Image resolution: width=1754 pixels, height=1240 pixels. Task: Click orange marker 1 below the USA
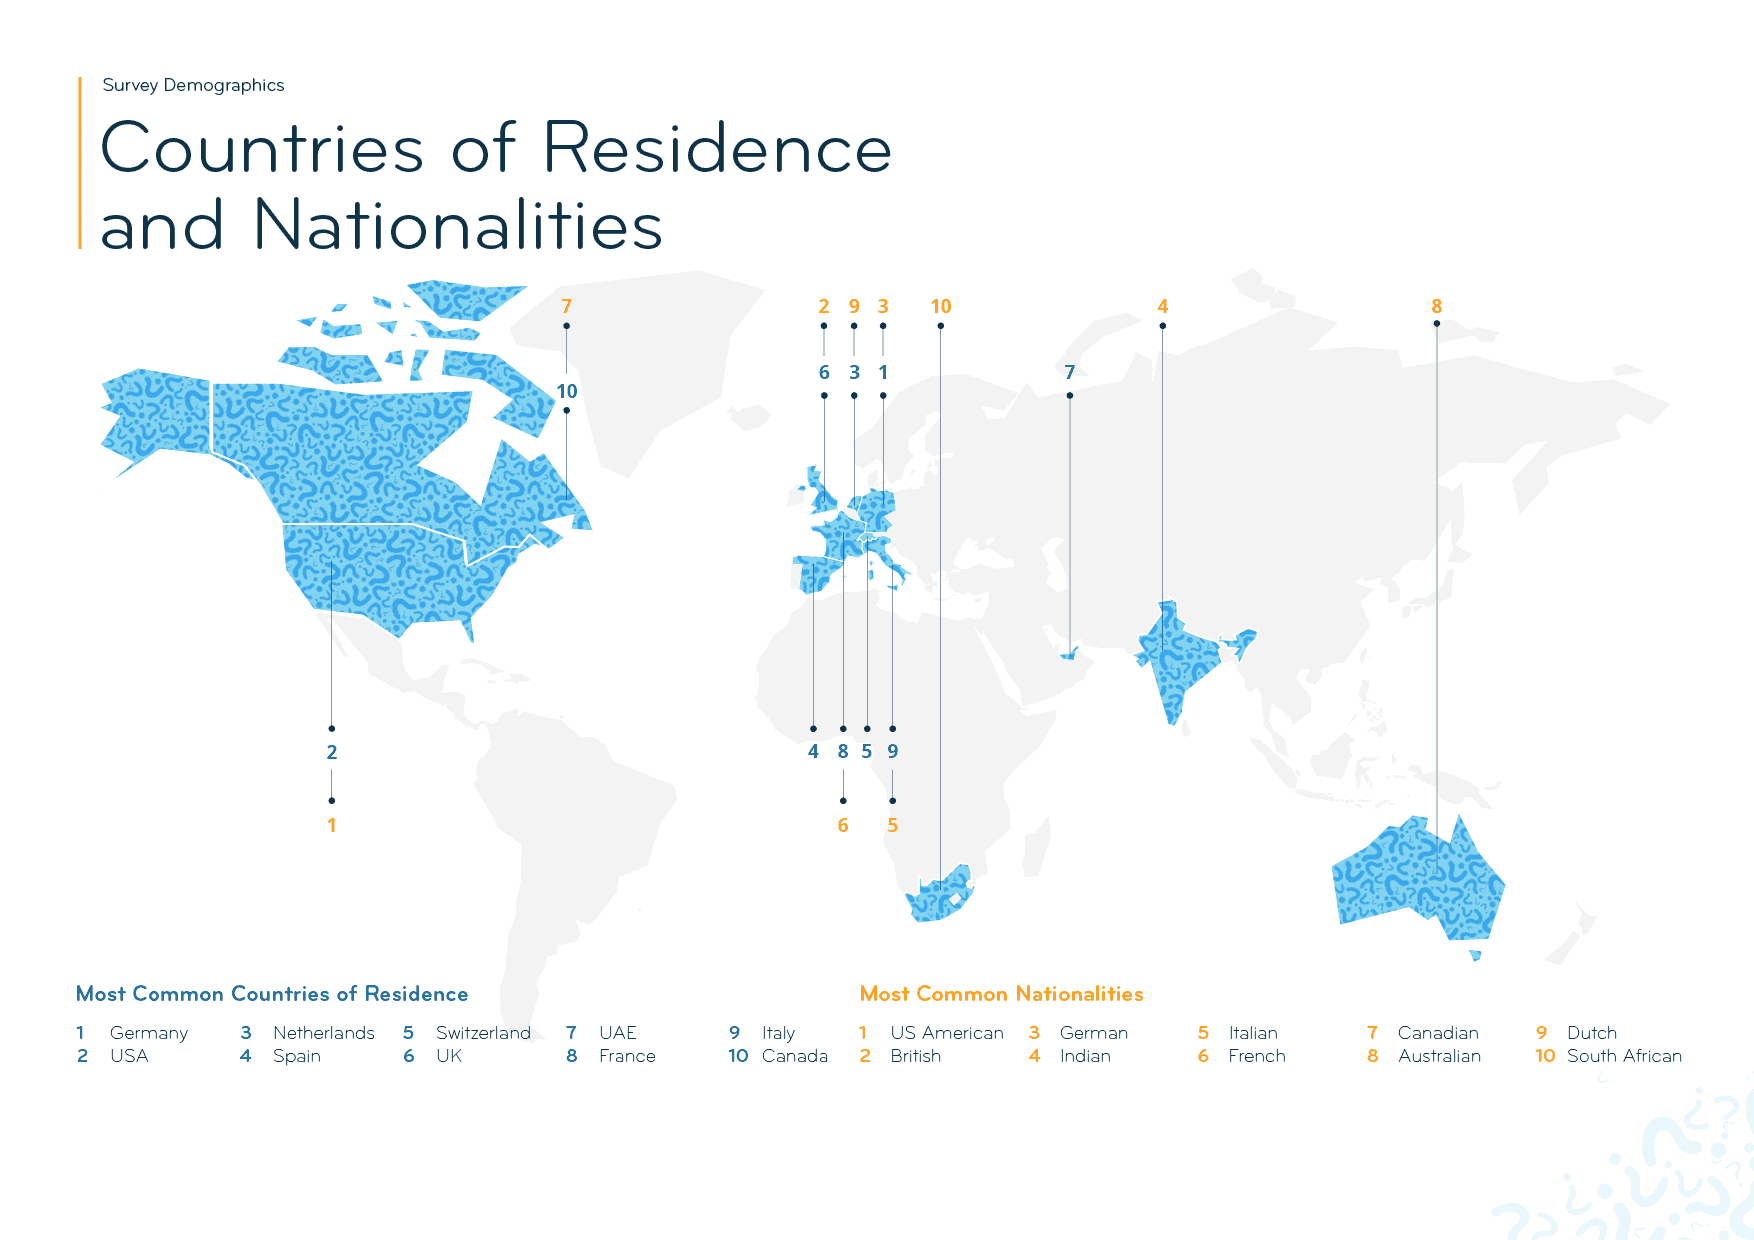[332, 826]
